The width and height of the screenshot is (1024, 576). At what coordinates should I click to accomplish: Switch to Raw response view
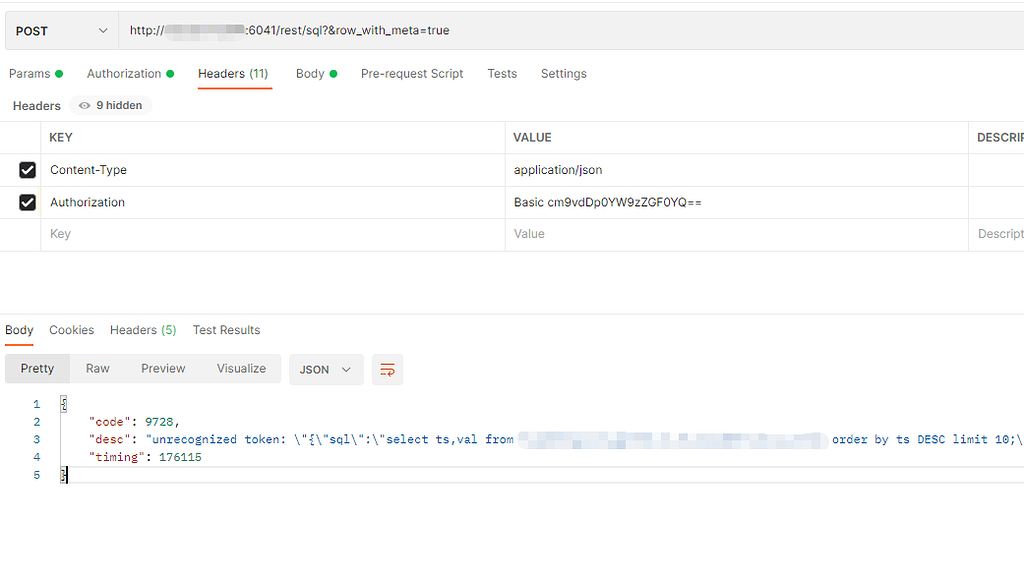point(97,368)
